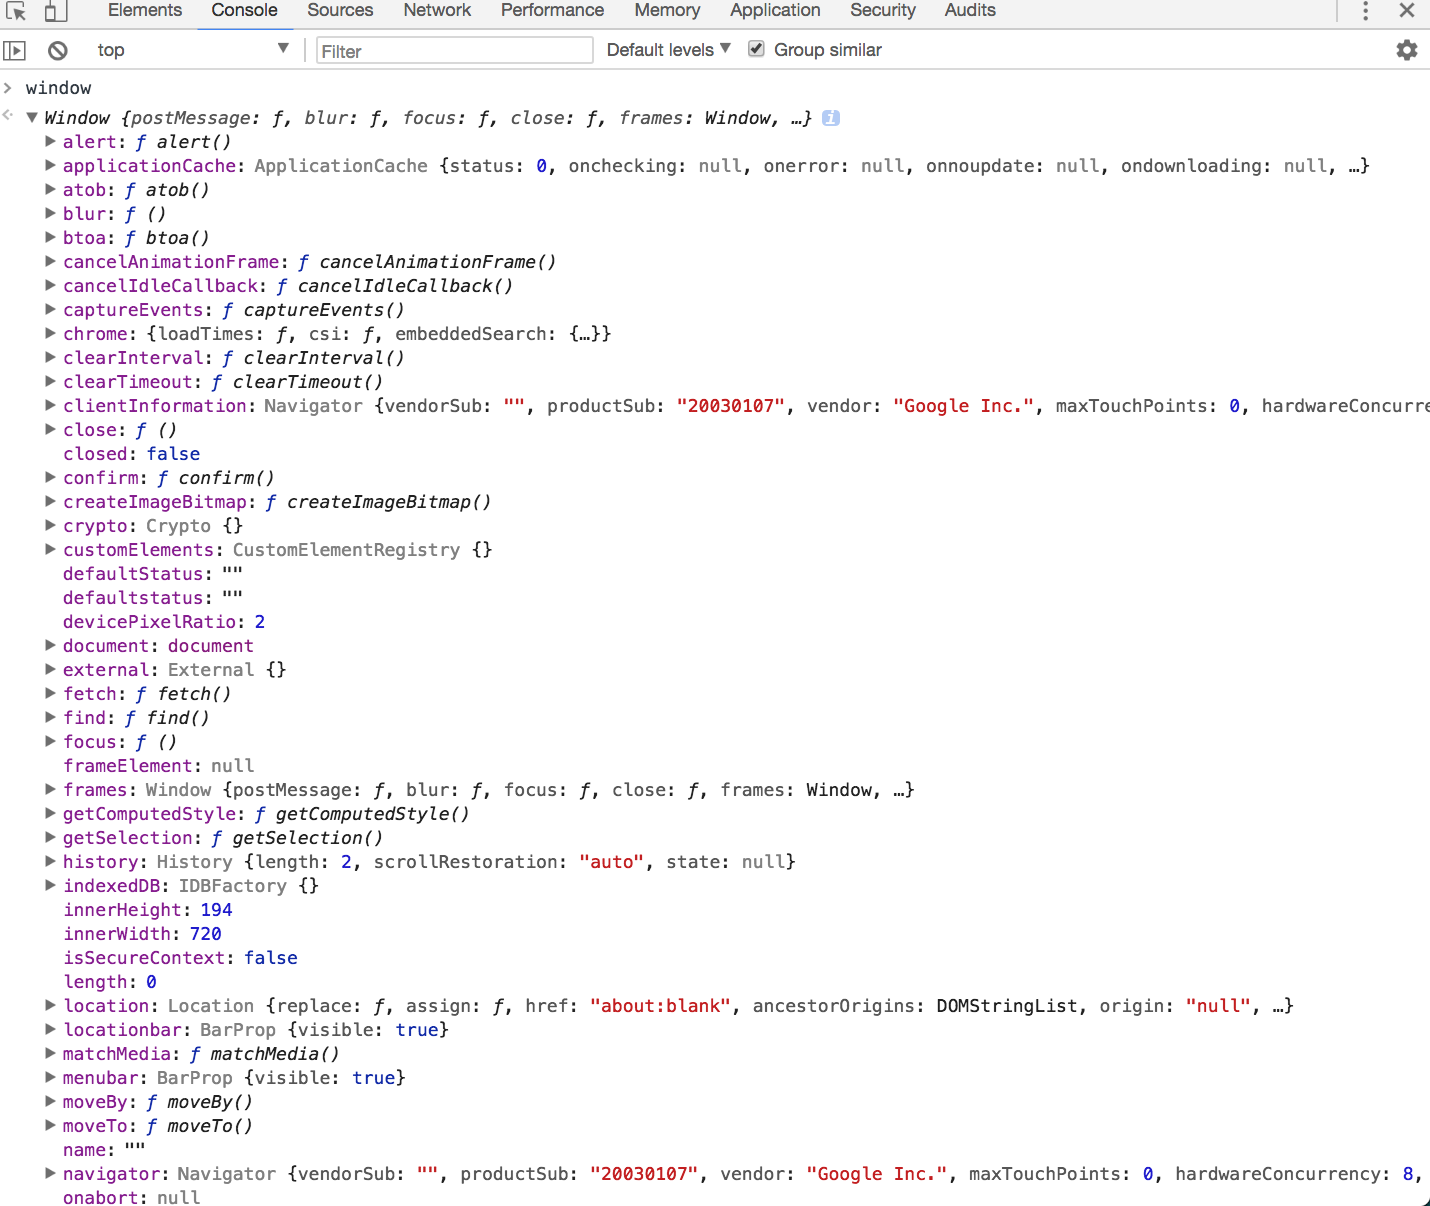The width and height of the screenshot is (1430, 1206).
Task: Show the console sidebar icon
Action: pyautogui.click(x=15, y=50)
